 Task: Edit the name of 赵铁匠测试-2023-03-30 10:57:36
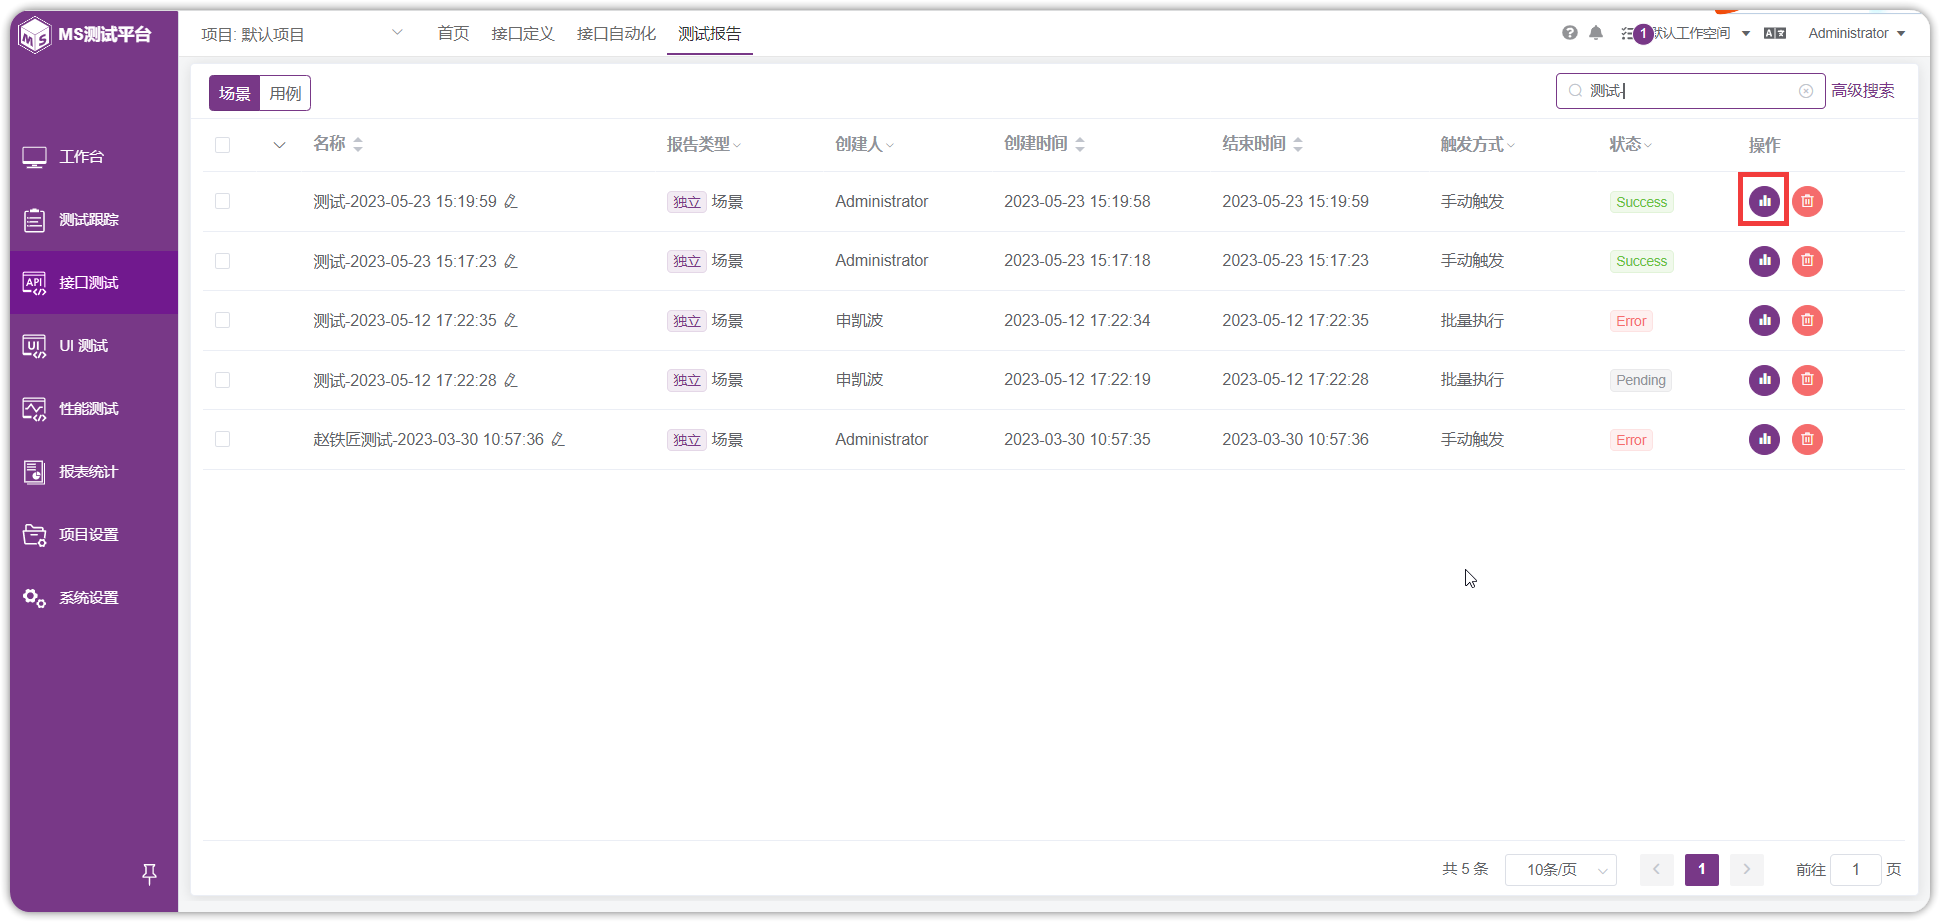[x=558, y=439]
